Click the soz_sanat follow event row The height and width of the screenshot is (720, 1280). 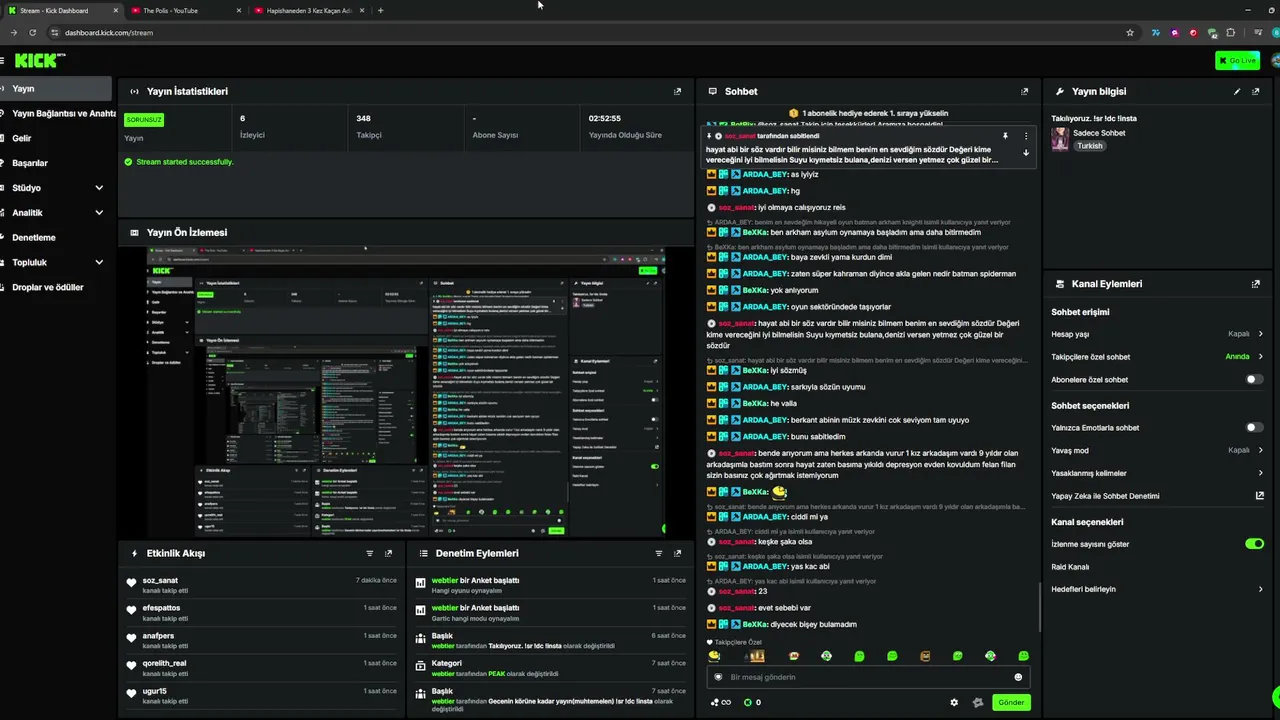pyautogui.click(x=263, y=585)
